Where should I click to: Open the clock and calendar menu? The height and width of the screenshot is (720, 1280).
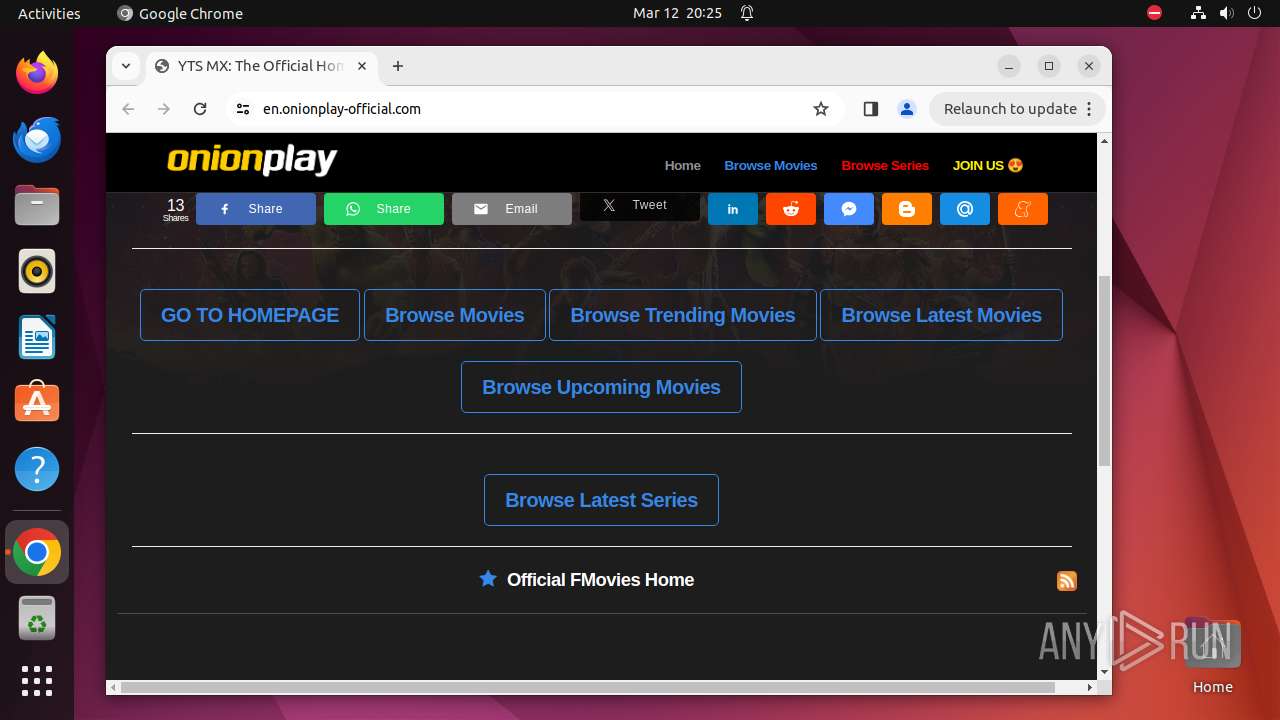(677, 13)
